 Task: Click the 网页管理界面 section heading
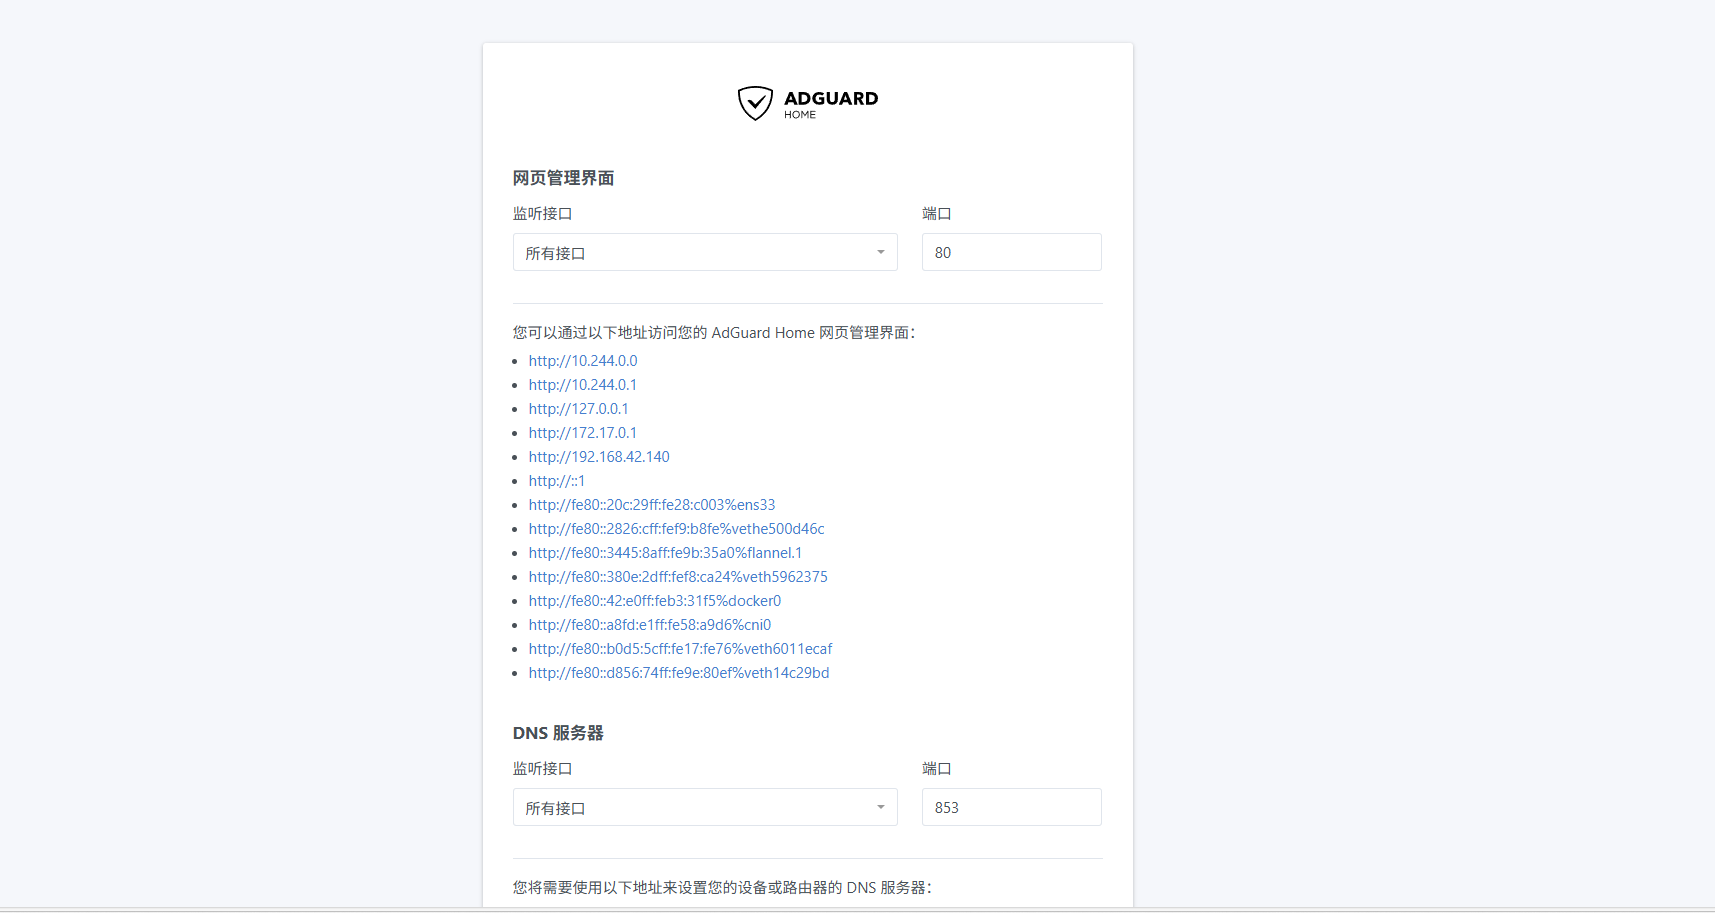click(x=564, y=178)
